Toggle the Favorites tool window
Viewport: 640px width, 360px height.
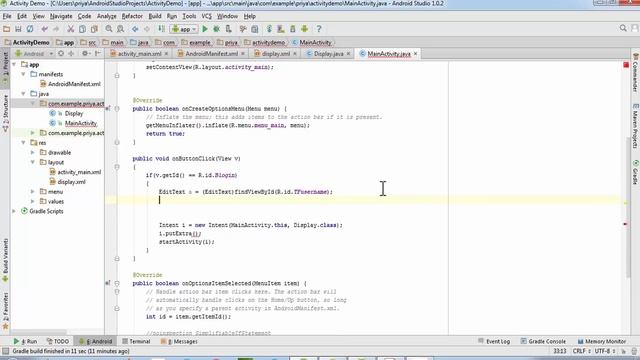[5, 311]
